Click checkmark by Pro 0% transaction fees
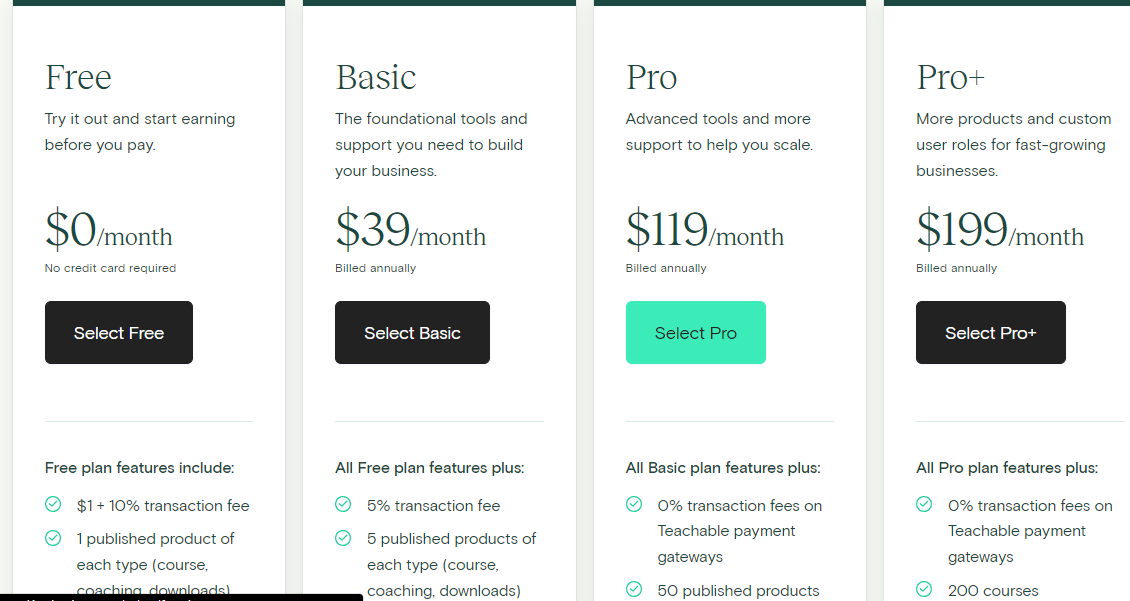The width and height of the screenshot is (1130, 601). pos(634,505)
